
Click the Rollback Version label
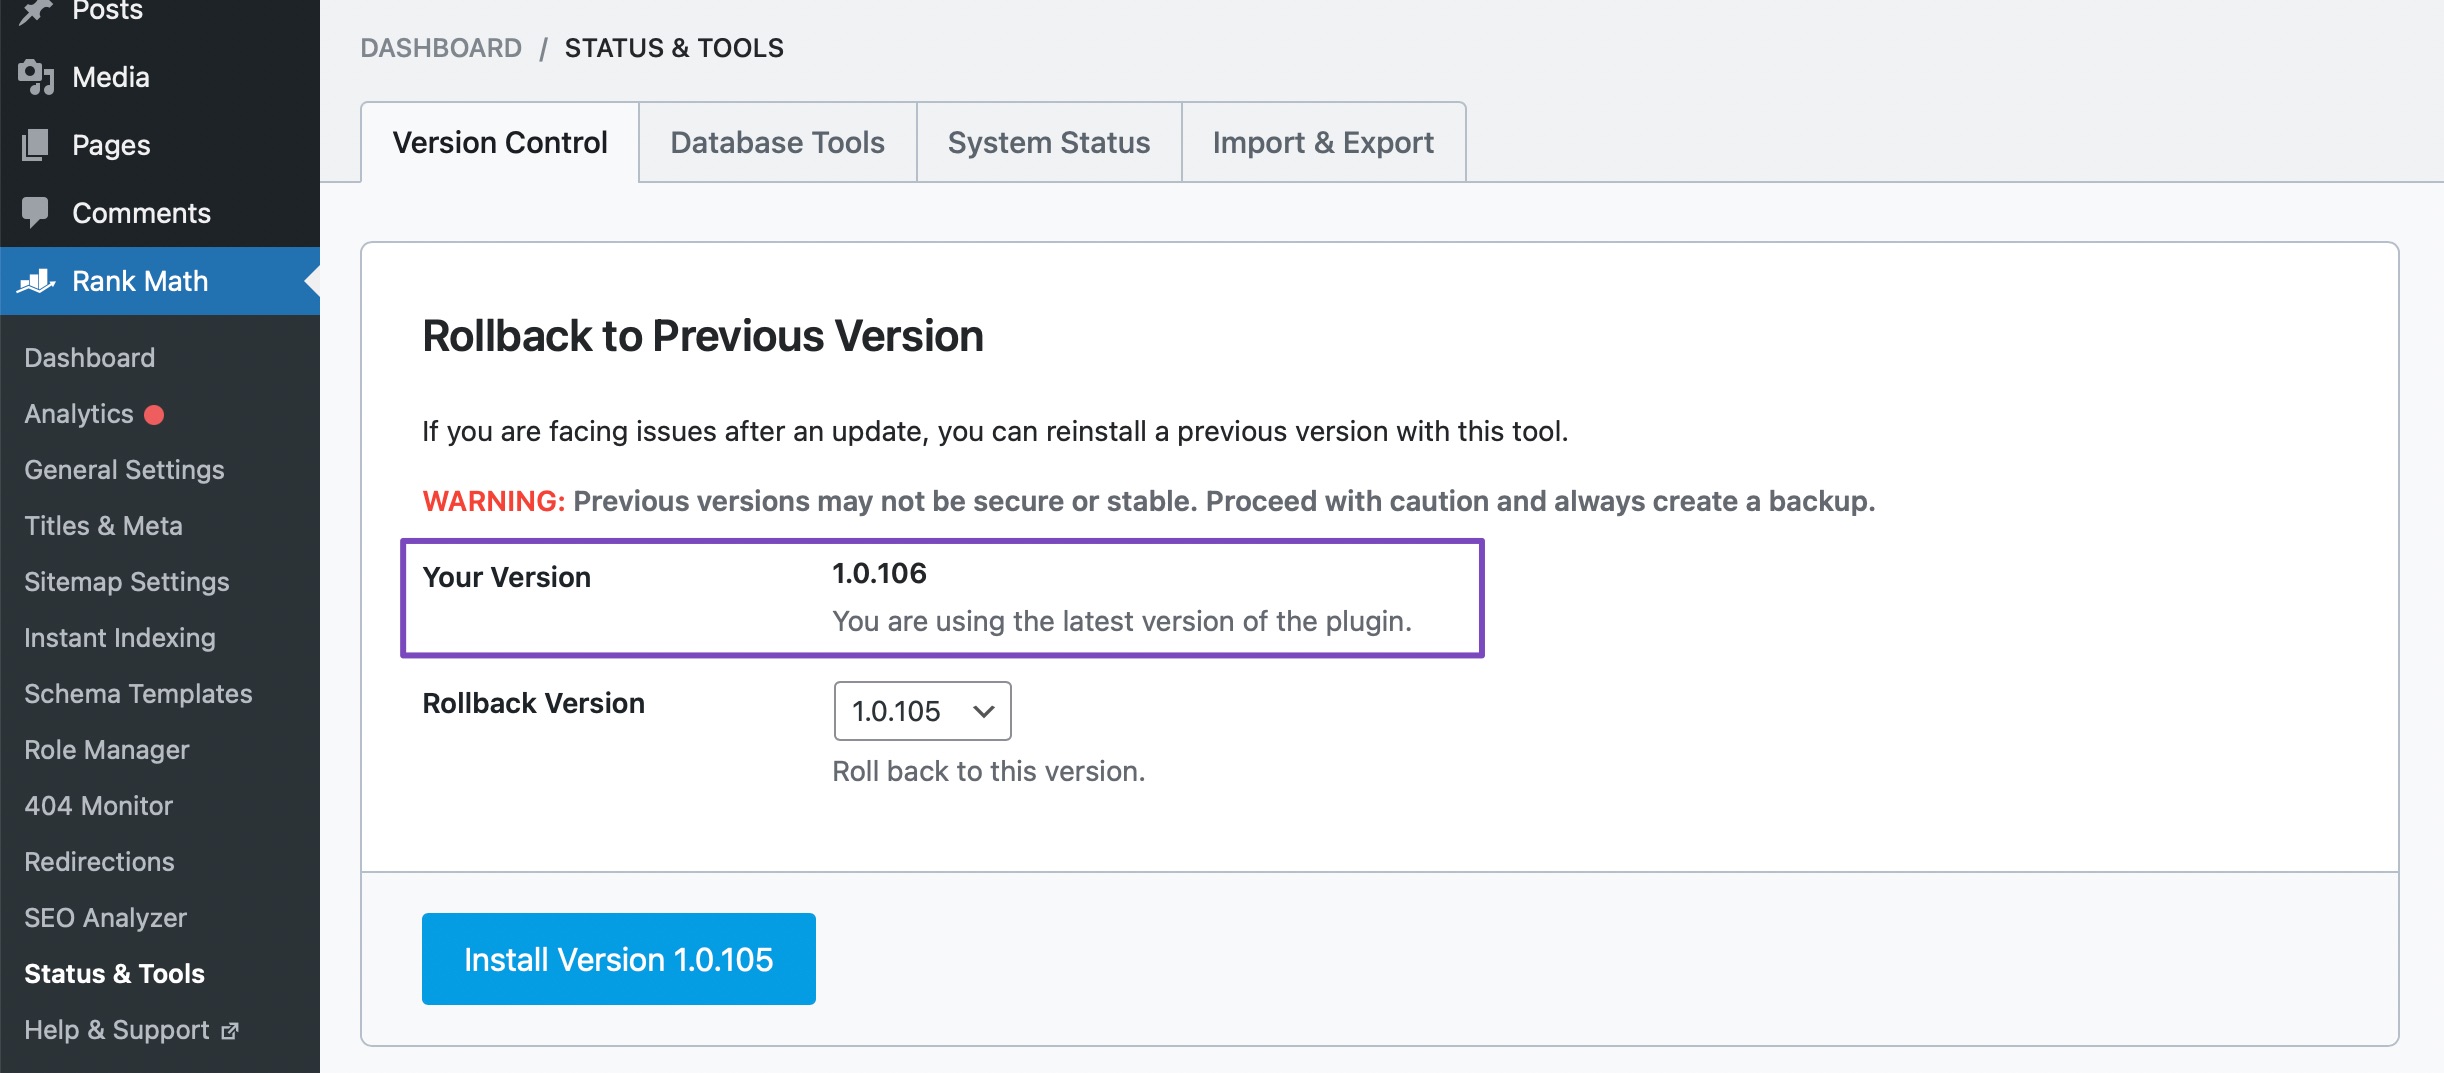coord(534,703)
